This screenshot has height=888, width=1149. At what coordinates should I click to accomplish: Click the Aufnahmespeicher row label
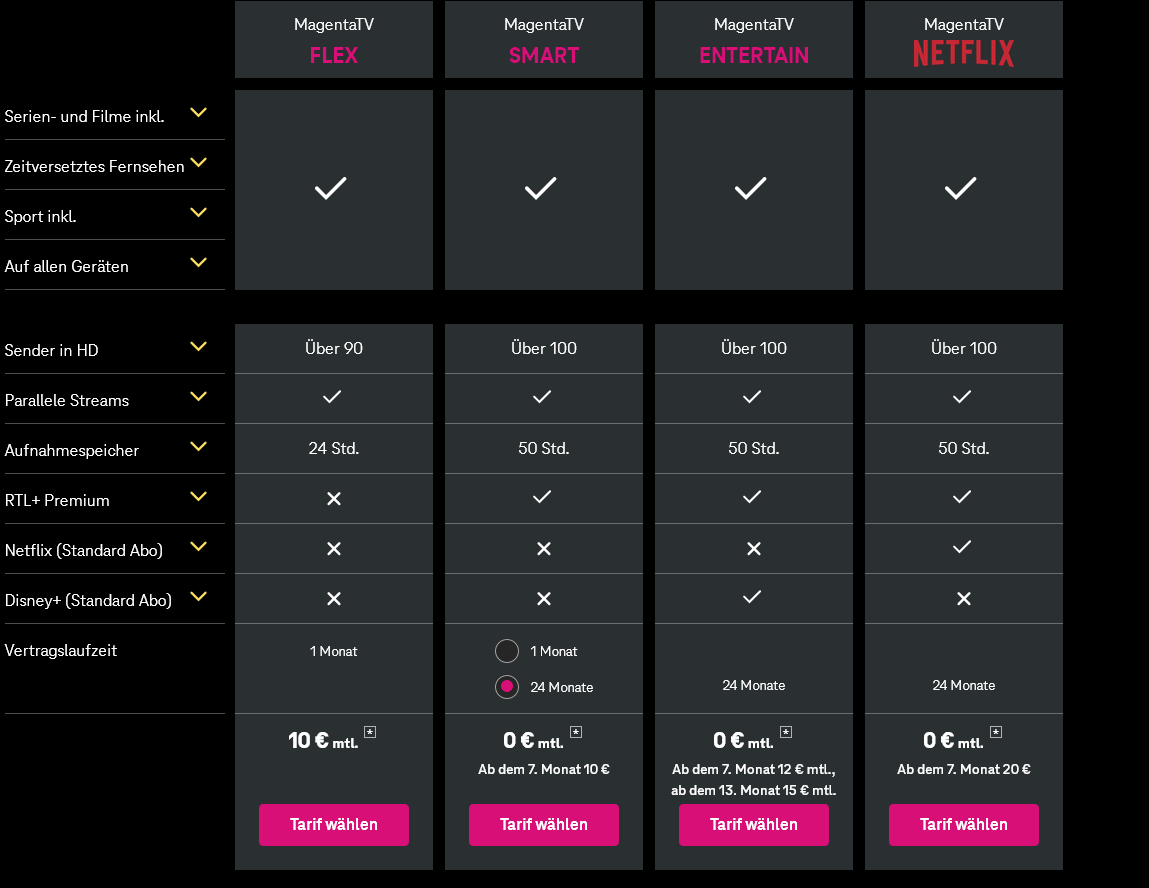click(72, 451)
